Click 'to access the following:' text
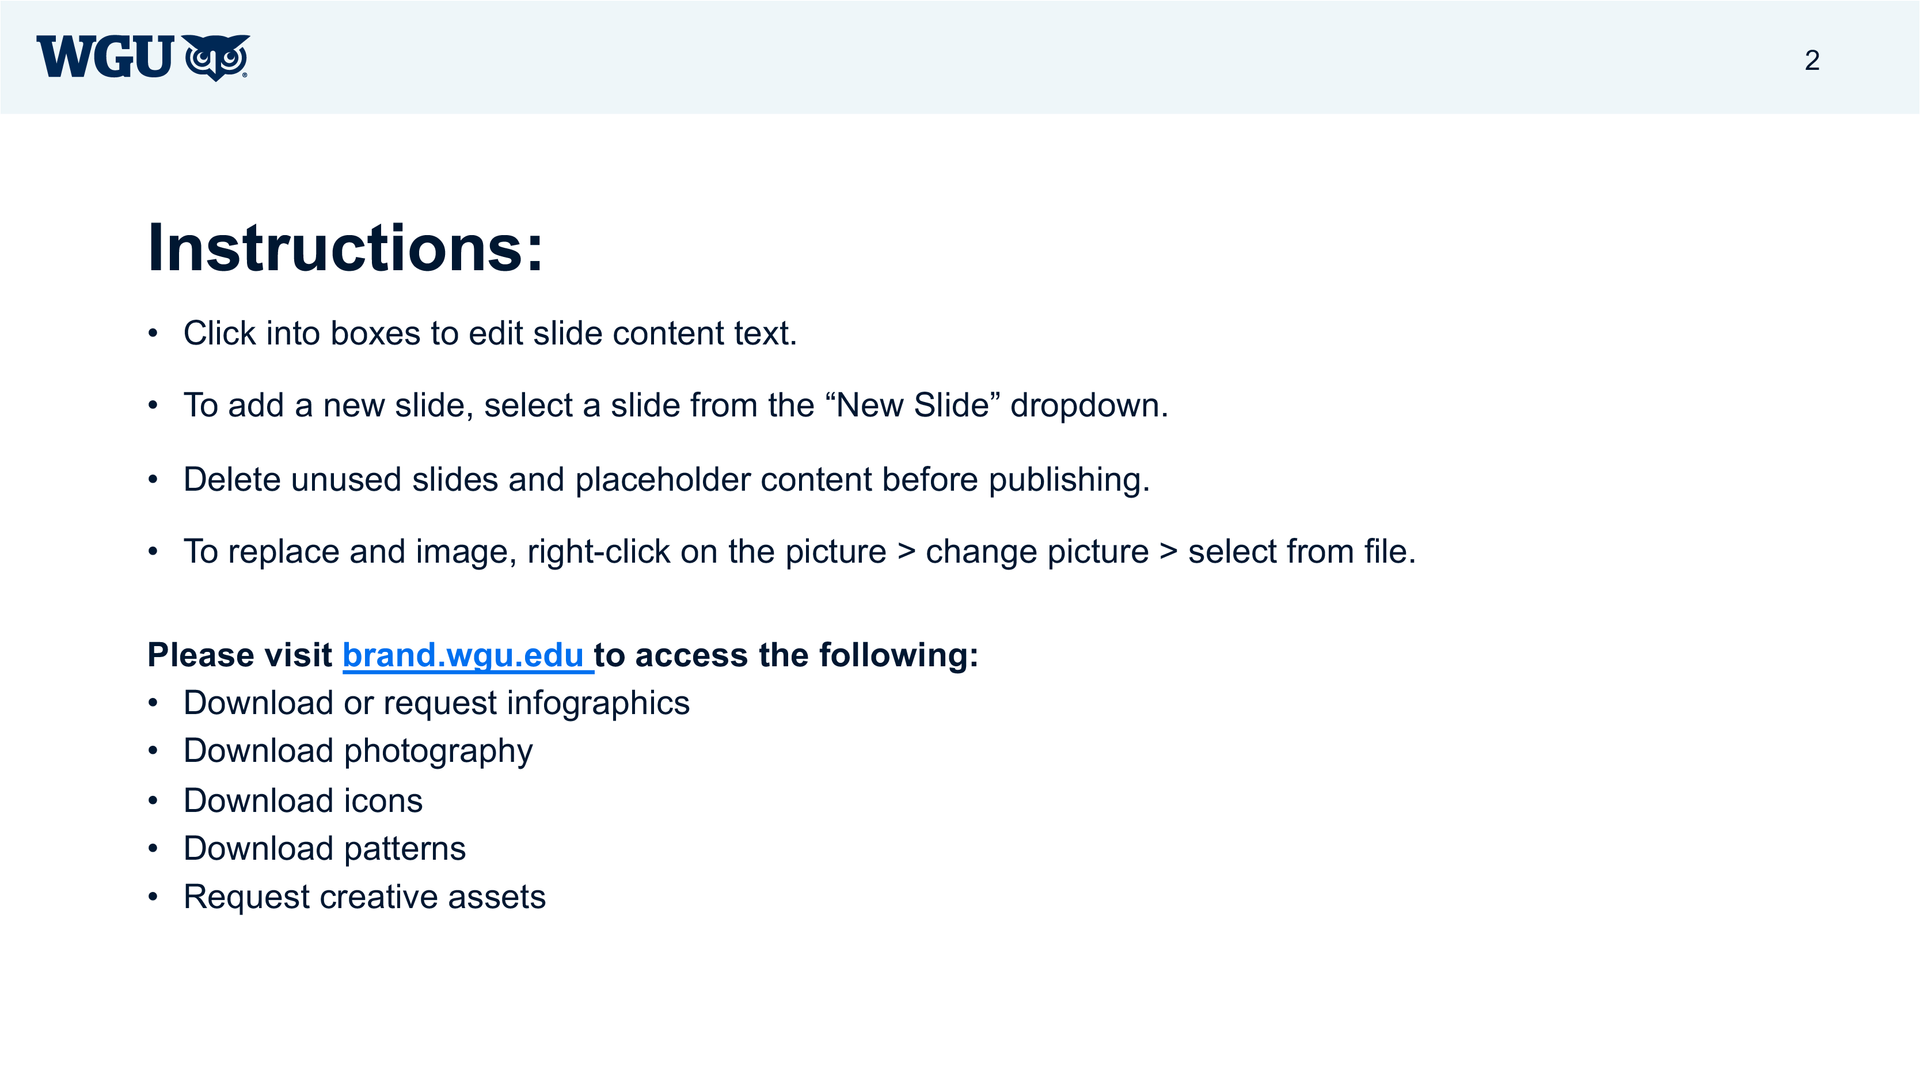 786,656
